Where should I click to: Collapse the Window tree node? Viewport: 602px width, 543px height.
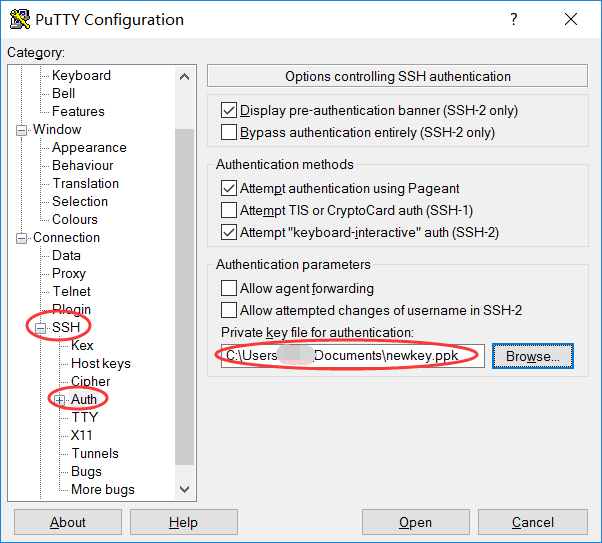point(22,130)
